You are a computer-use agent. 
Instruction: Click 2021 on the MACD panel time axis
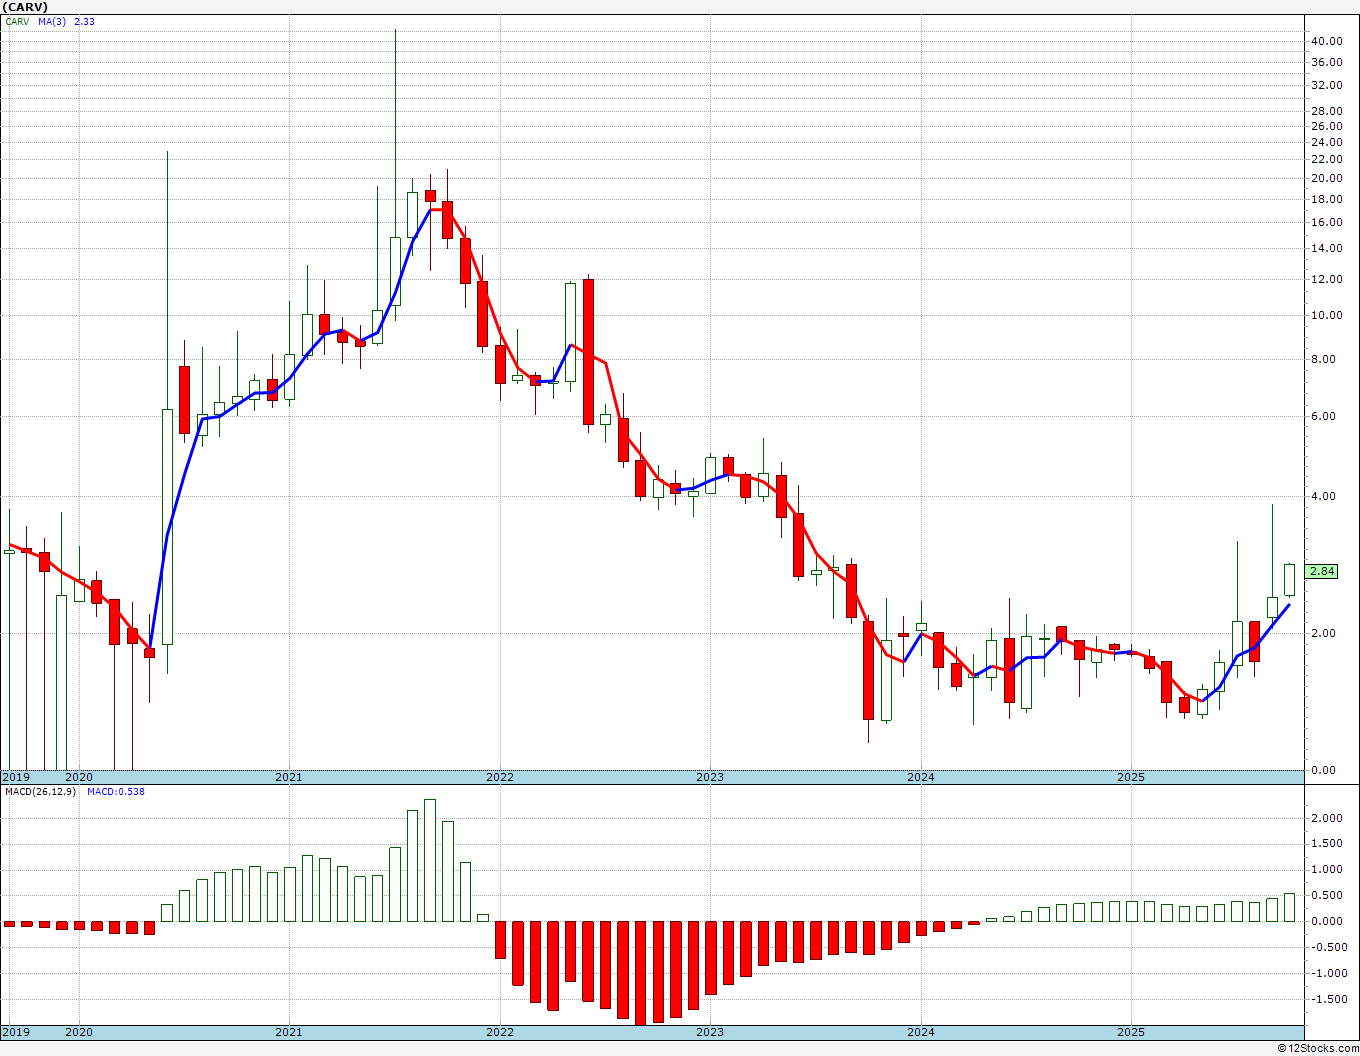pyautogui.click(x=288, y=1032)
